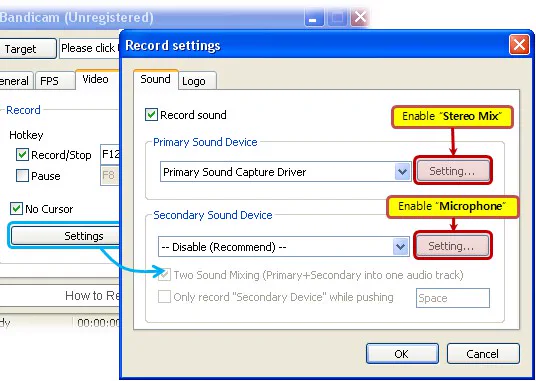
Task: Enable the Pause hotkey checkbox
Action: point(22,176)
